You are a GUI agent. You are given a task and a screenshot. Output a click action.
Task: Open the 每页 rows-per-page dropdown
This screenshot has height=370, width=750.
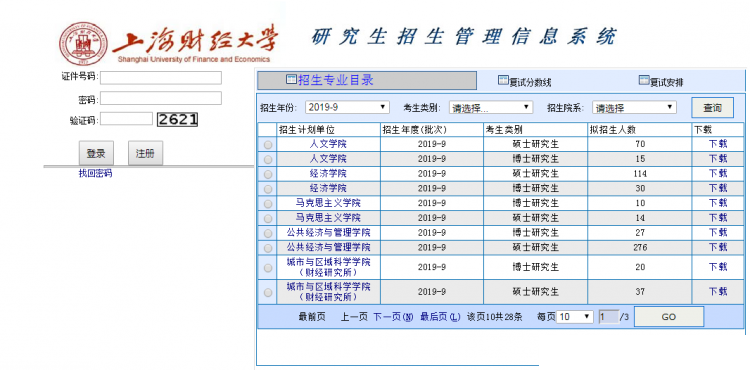click(574, 316)
